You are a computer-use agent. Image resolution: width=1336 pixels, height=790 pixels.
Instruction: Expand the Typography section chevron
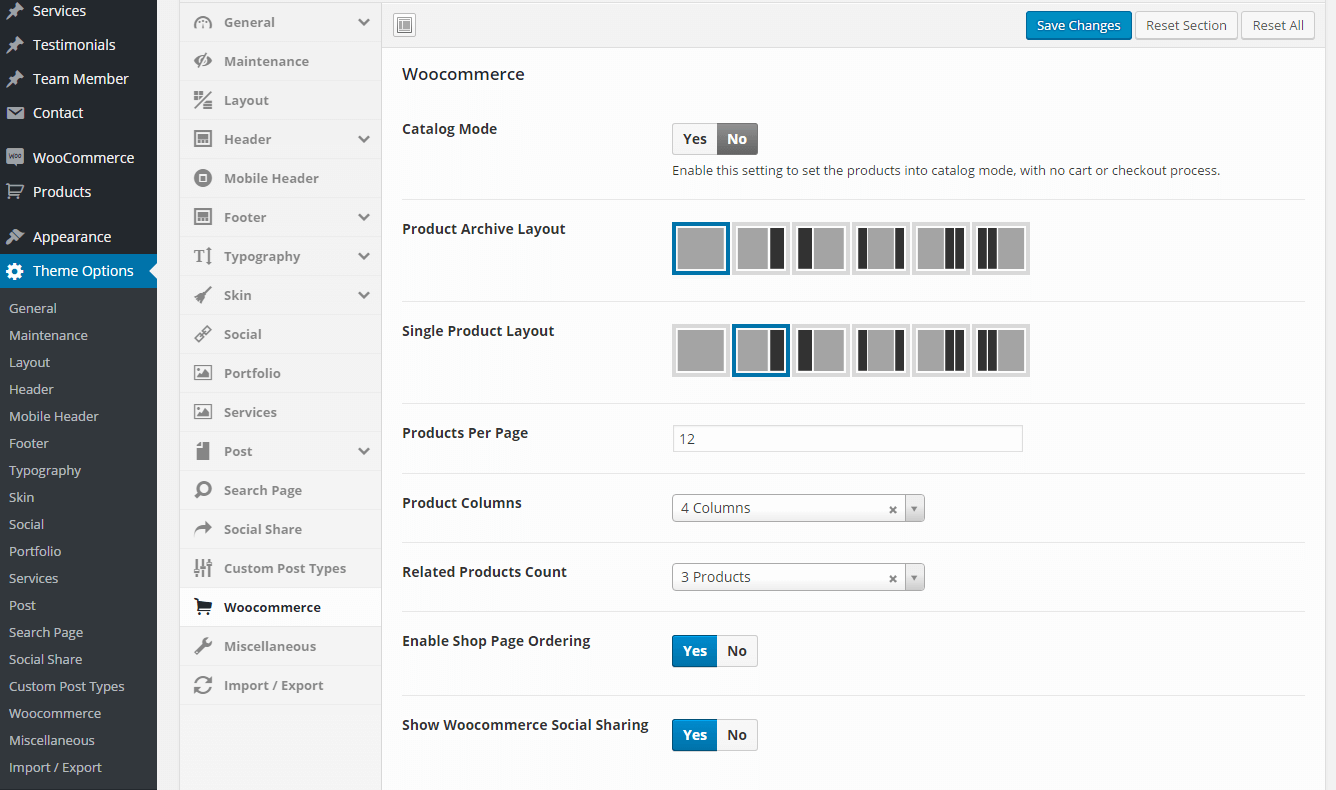point(364,256)
